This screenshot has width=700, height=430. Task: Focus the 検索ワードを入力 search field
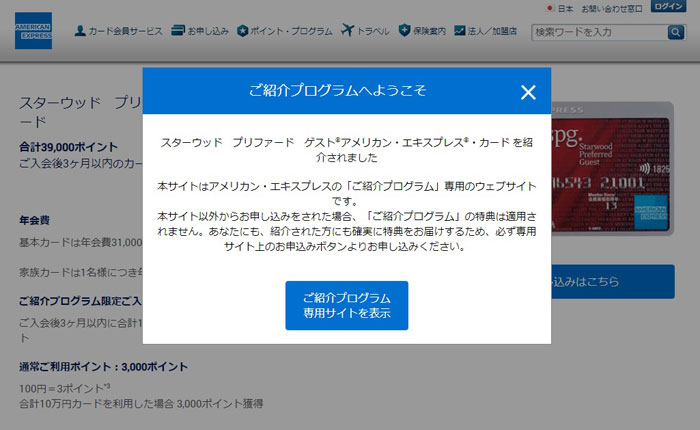pyautogui.click(x=599, y=32)
